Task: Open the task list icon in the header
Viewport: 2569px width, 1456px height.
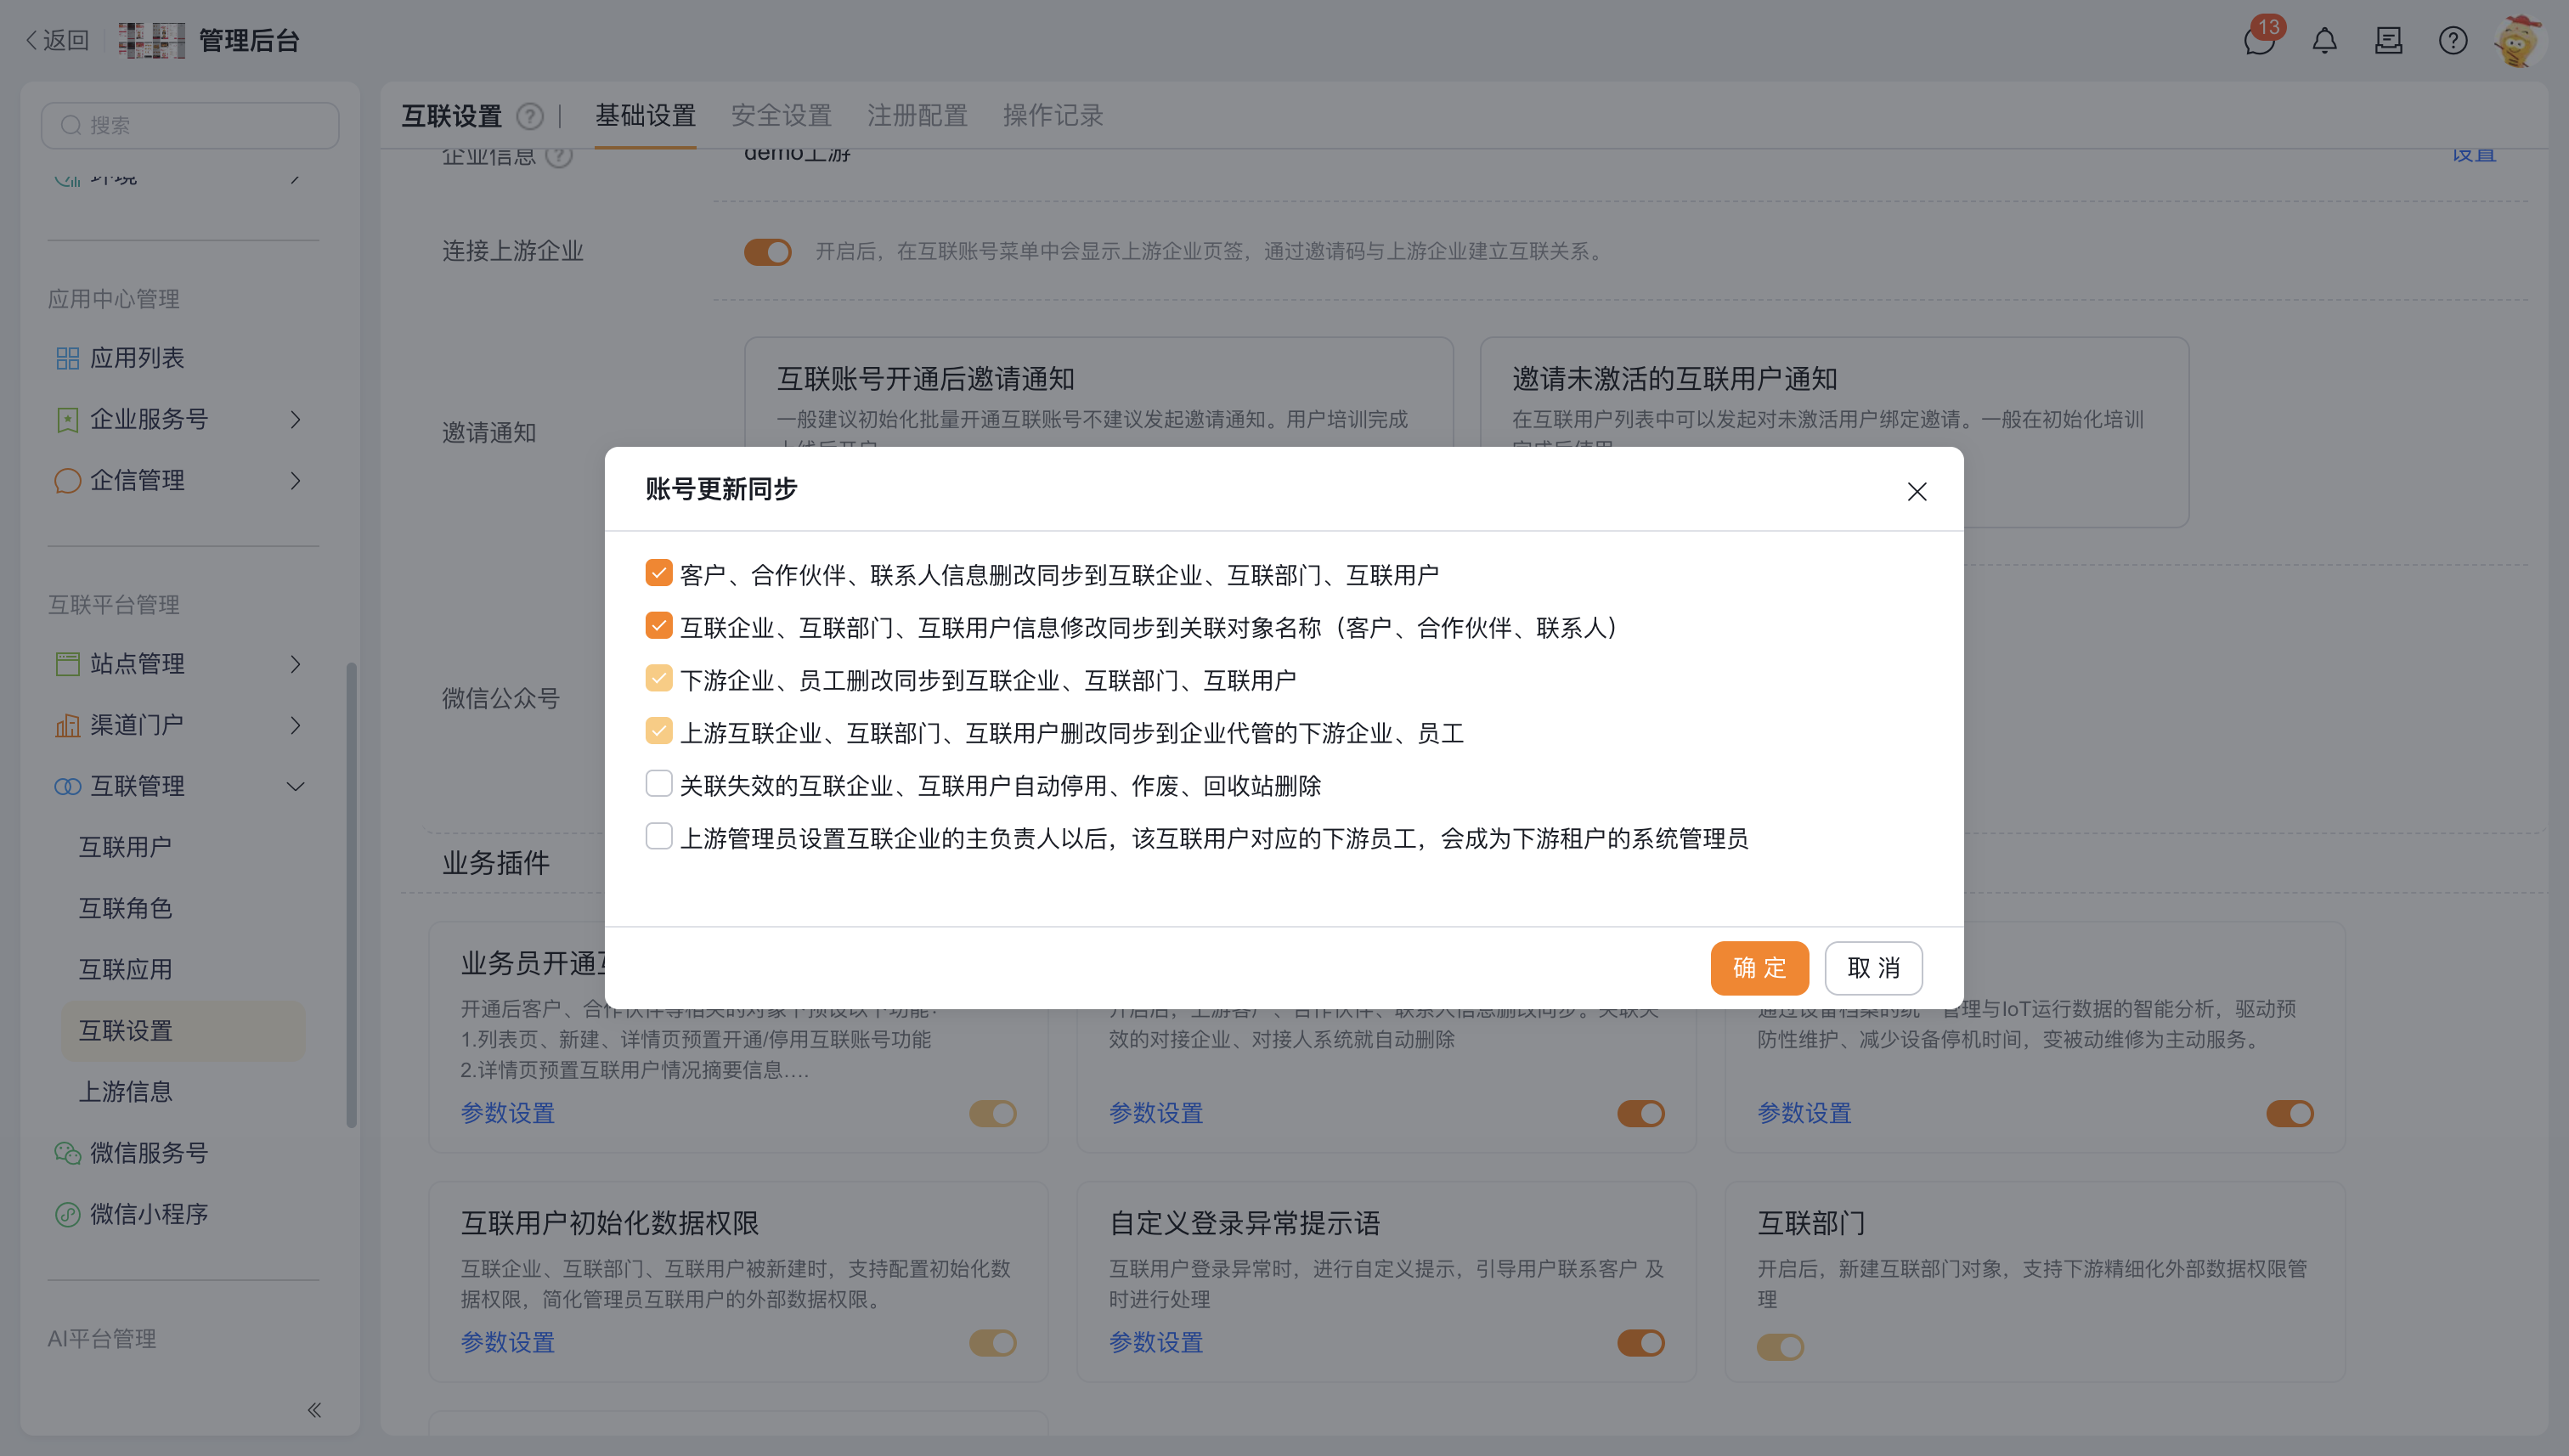Action: pyautogui.click(x=2388, y=41)
